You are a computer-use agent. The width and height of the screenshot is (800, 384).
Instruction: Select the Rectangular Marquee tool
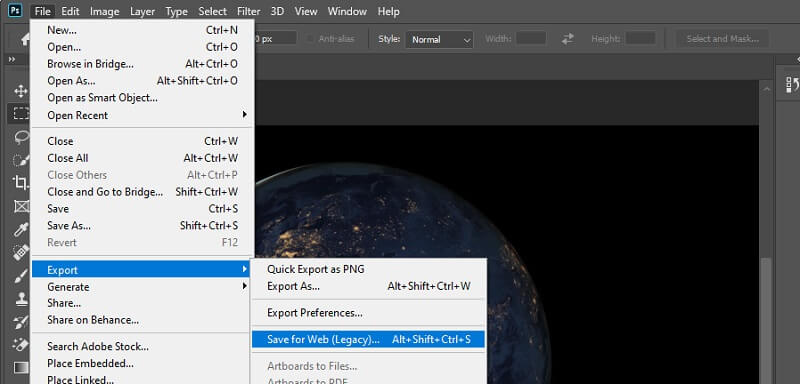pyautogui.click(x=21, y=114)
